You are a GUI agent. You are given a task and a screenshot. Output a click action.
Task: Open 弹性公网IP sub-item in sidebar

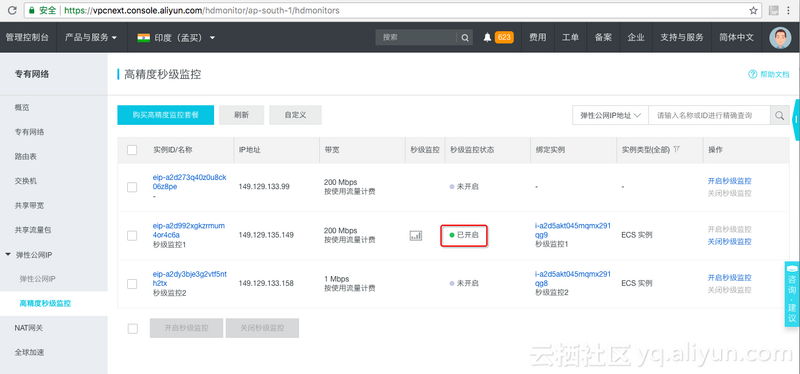[x=38, y=279]
